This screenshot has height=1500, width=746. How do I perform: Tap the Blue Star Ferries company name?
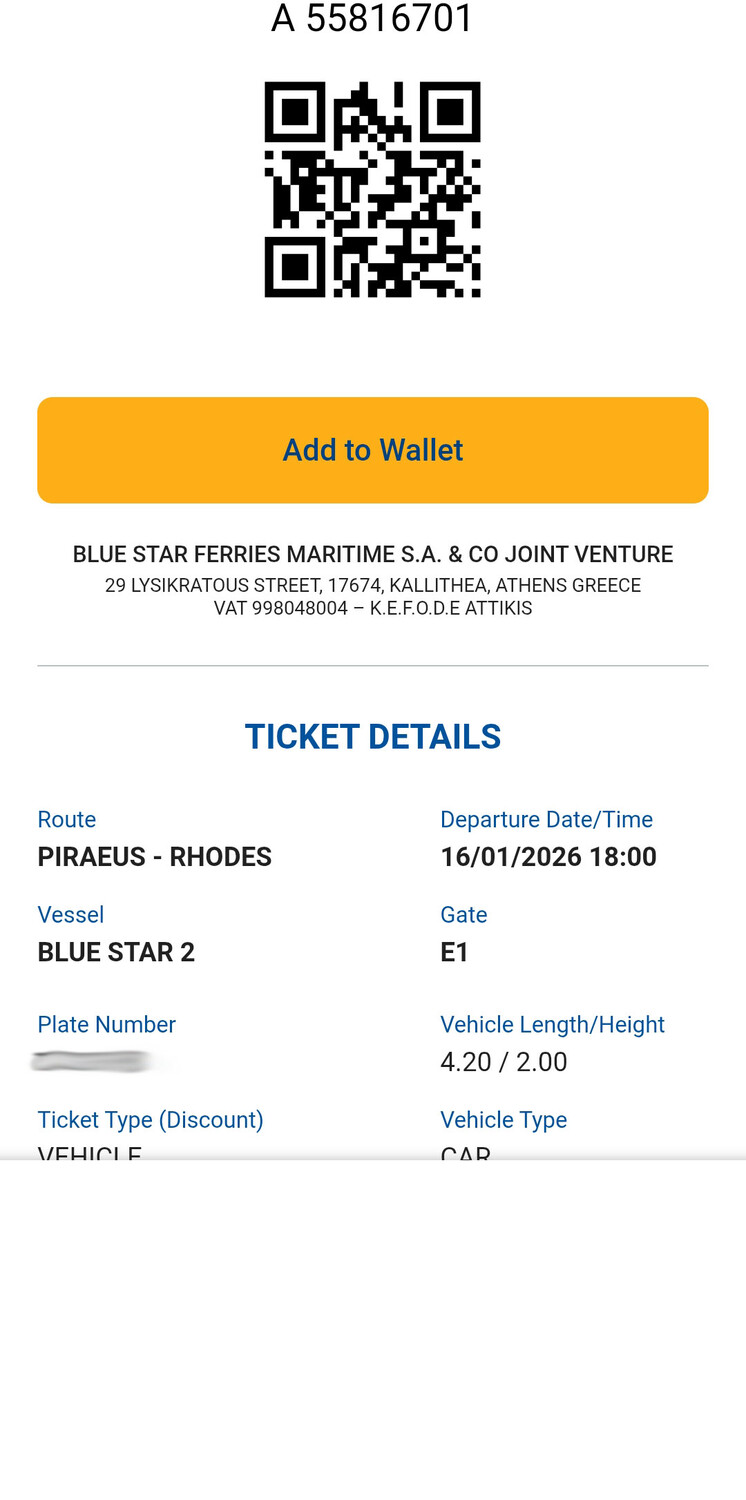pyautogui.click(x=373, y=554)
